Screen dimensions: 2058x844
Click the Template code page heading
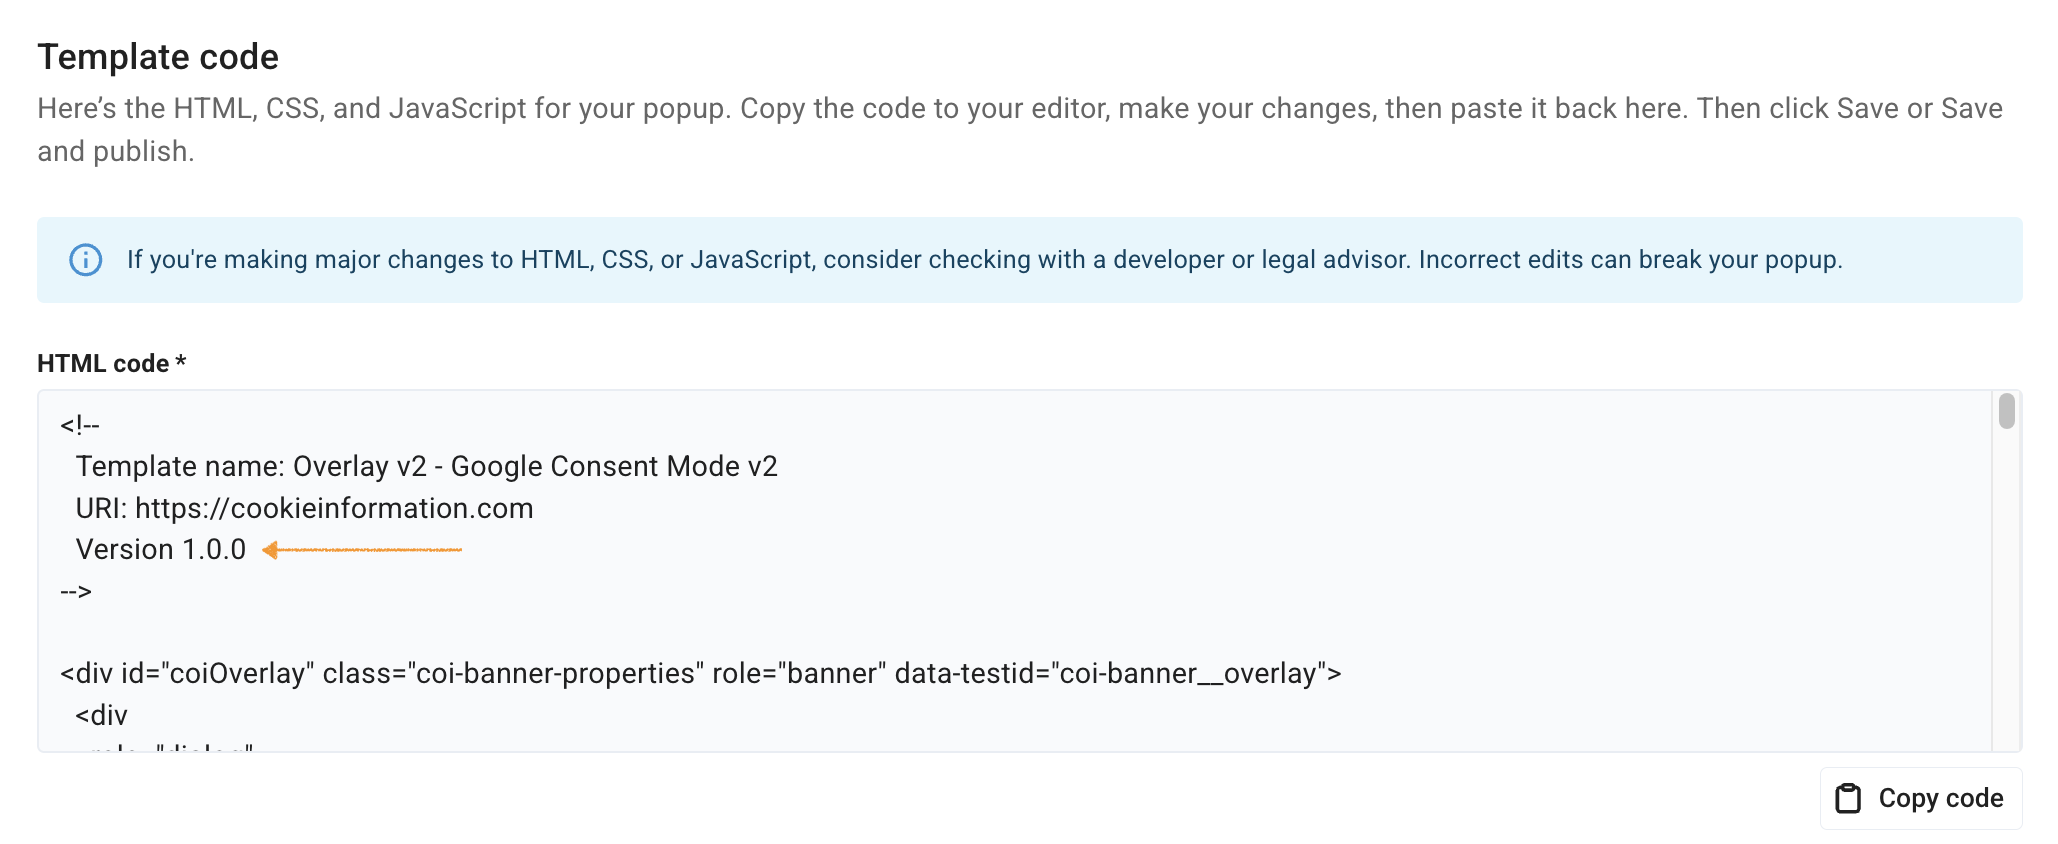point(157,57)
